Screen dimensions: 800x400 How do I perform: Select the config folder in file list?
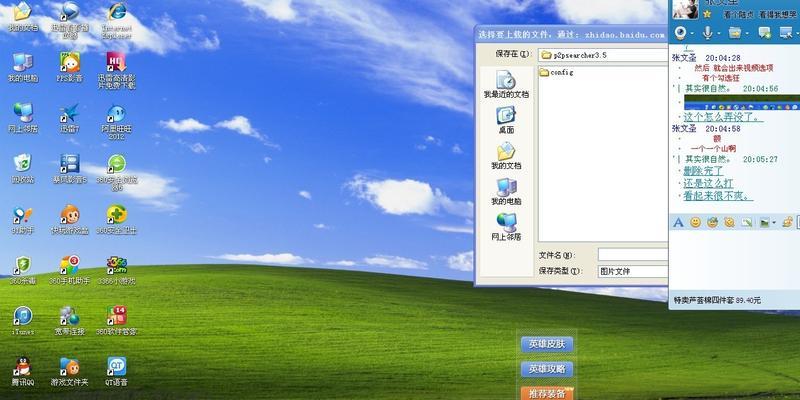click(556, 72)
